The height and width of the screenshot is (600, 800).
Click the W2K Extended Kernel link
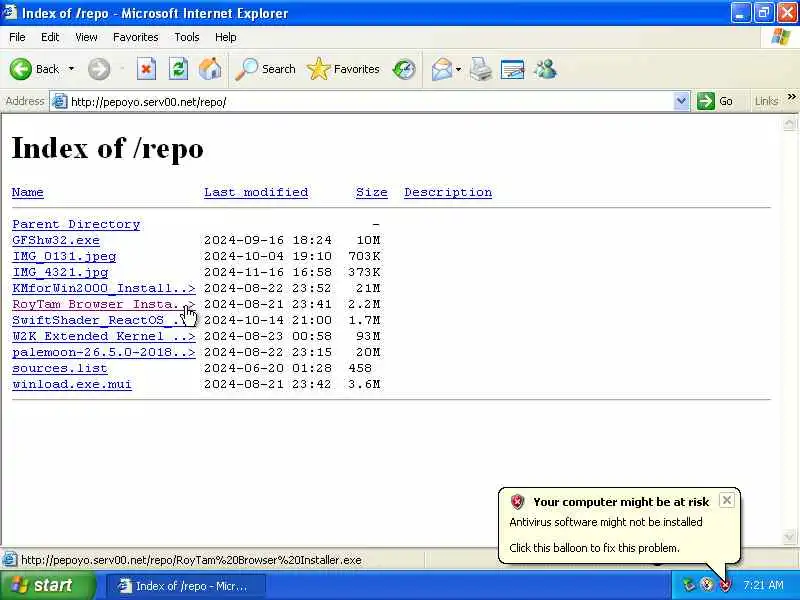click(104, 336)
